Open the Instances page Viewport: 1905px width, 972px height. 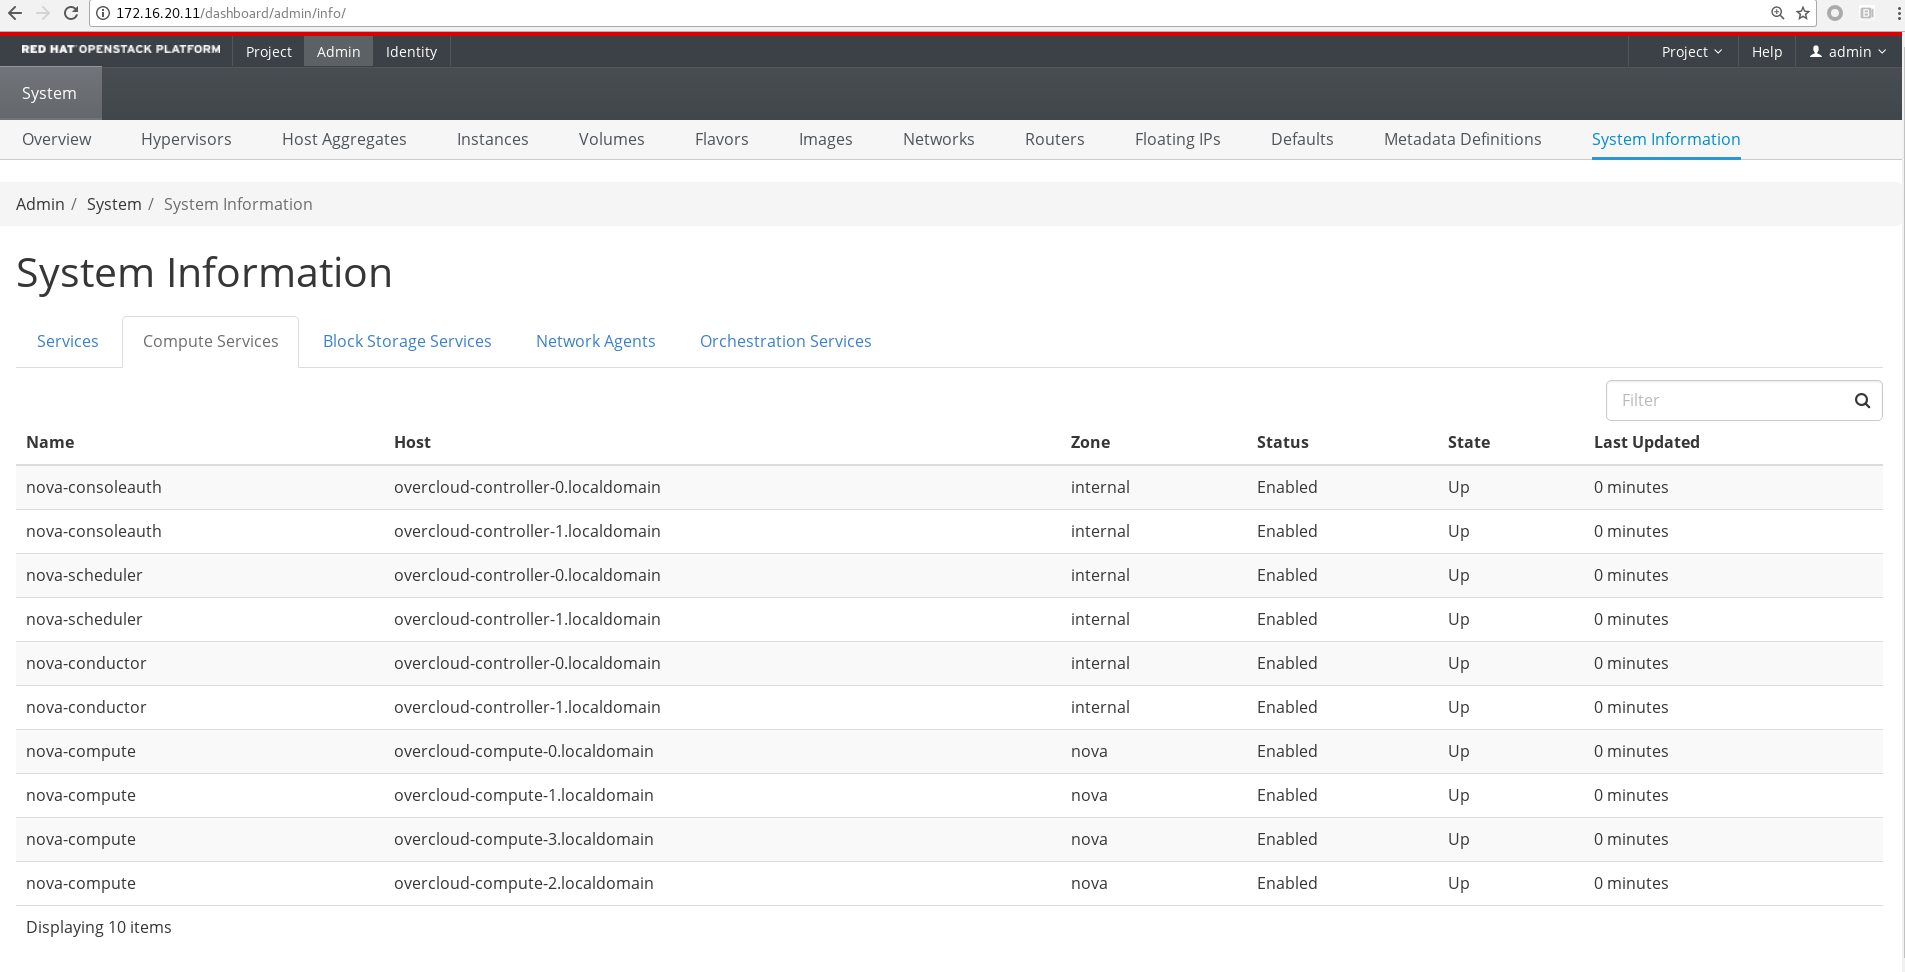492,139
